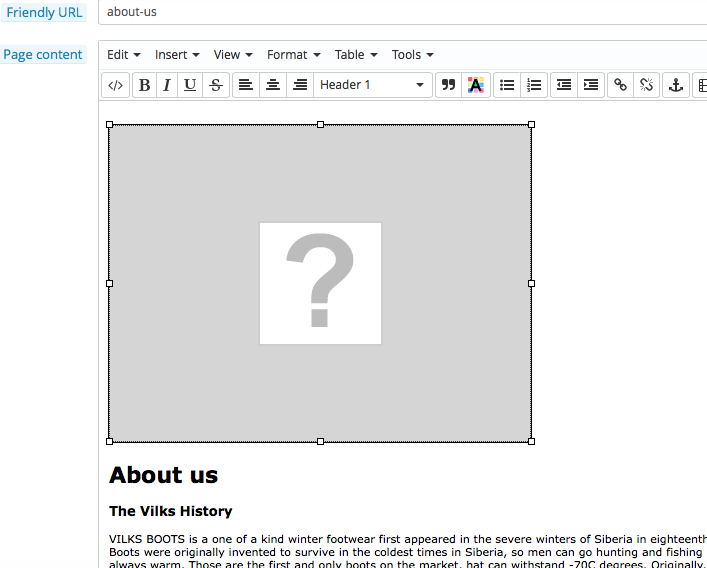Toggle italic formatting
Viewport: 707px width, 568px height.
pos(167,85)
